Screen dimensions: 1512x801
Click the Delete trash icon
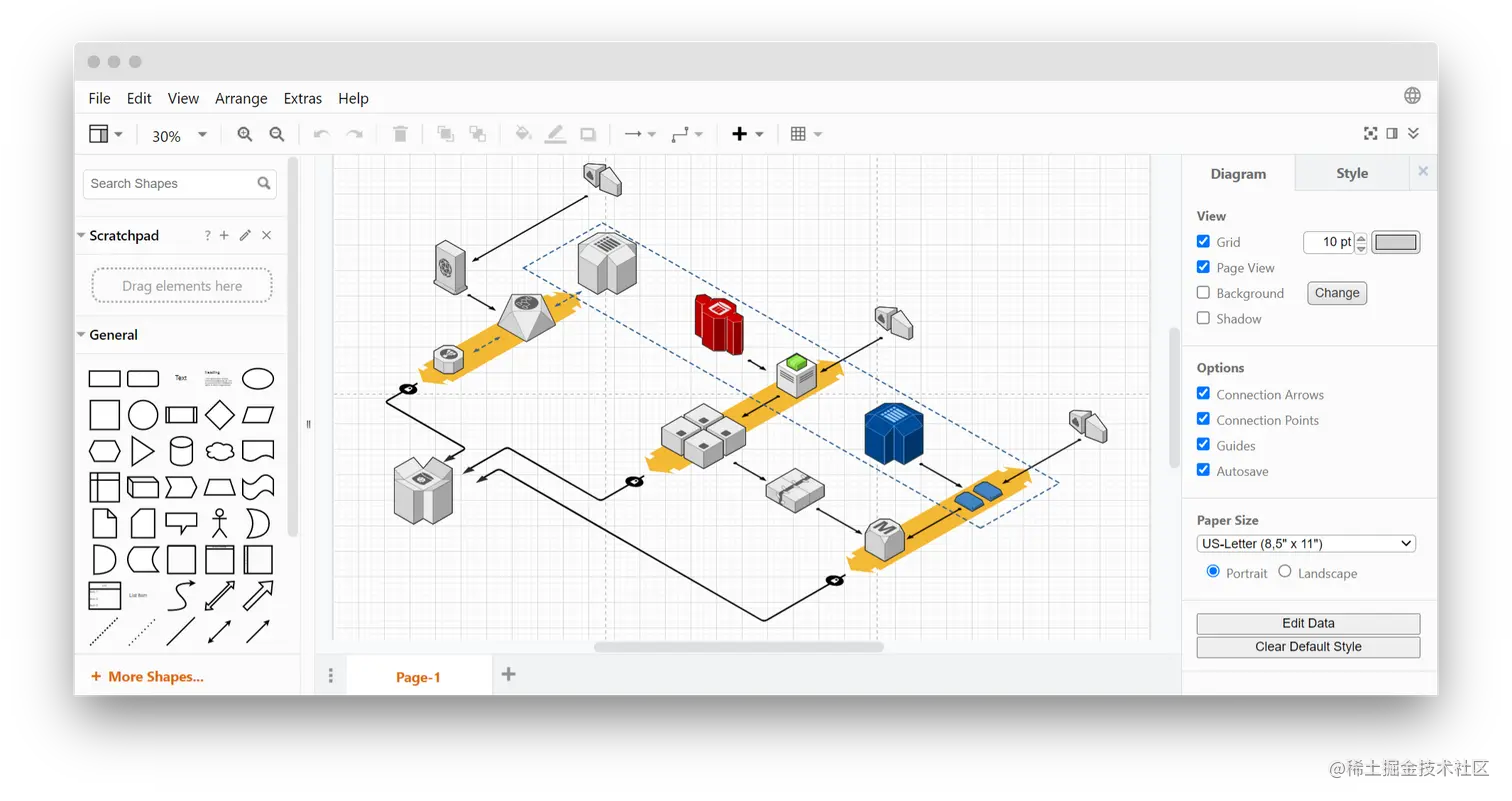400,134
